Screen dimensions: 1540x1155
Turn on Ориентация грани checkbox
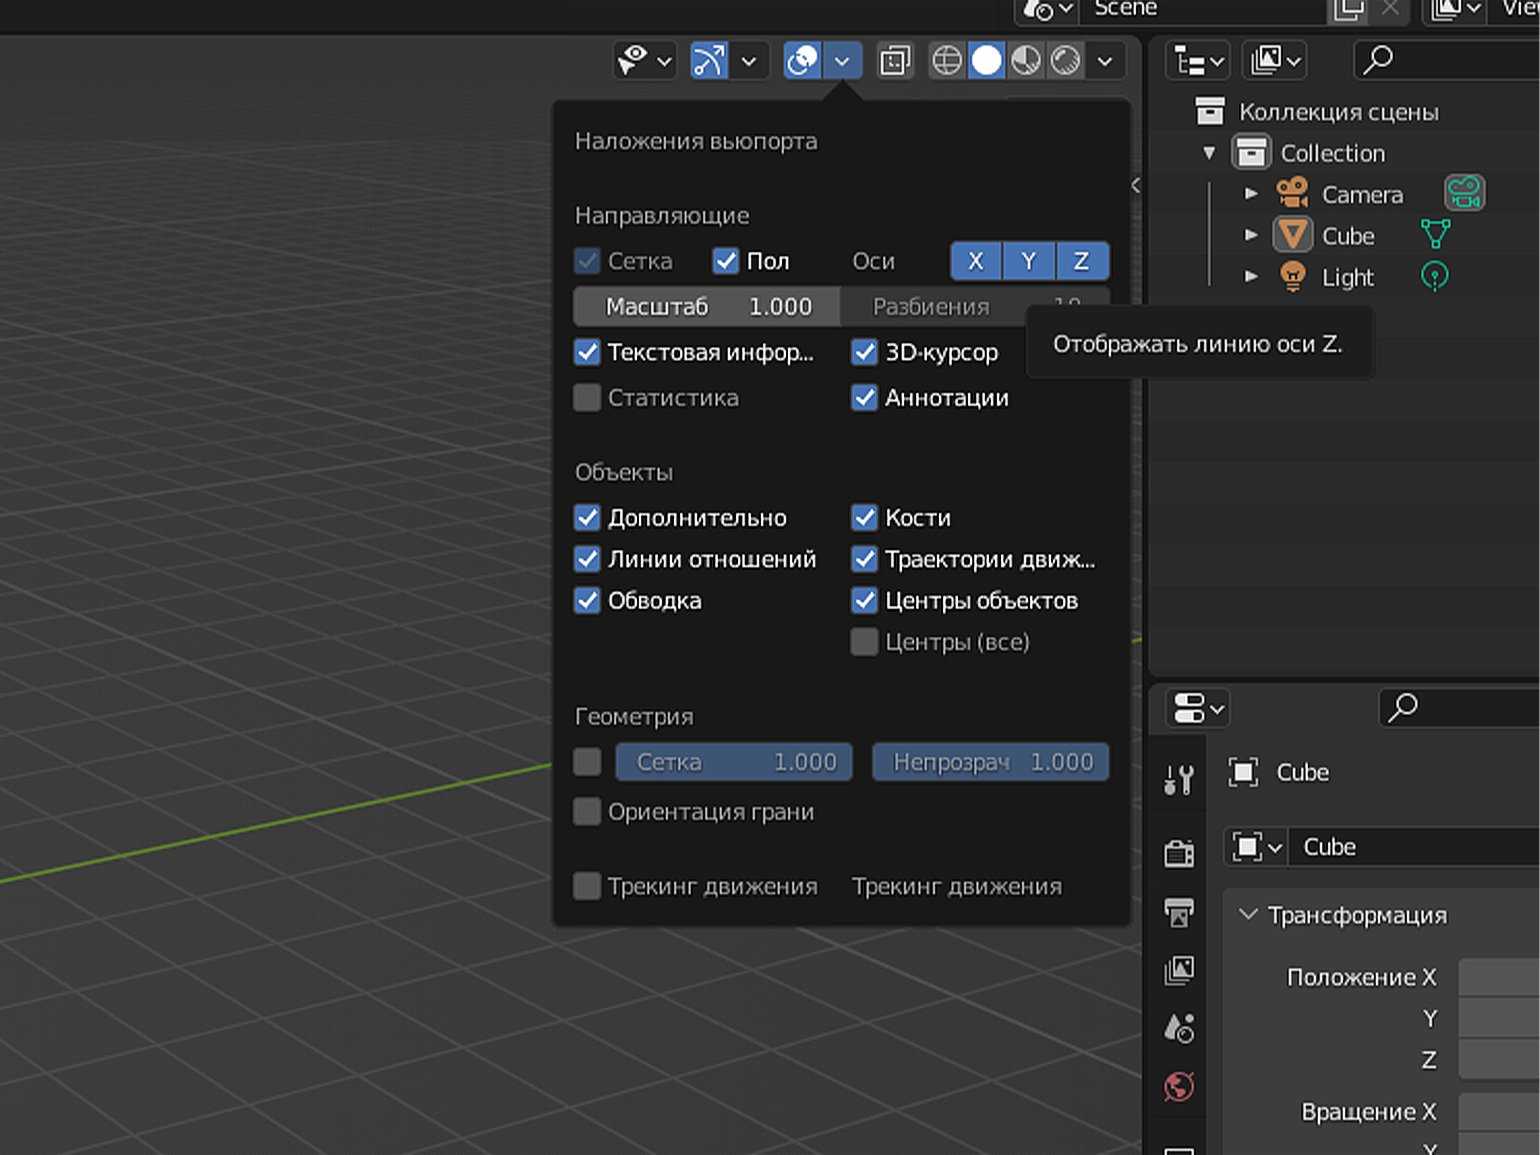coord(588,811)
